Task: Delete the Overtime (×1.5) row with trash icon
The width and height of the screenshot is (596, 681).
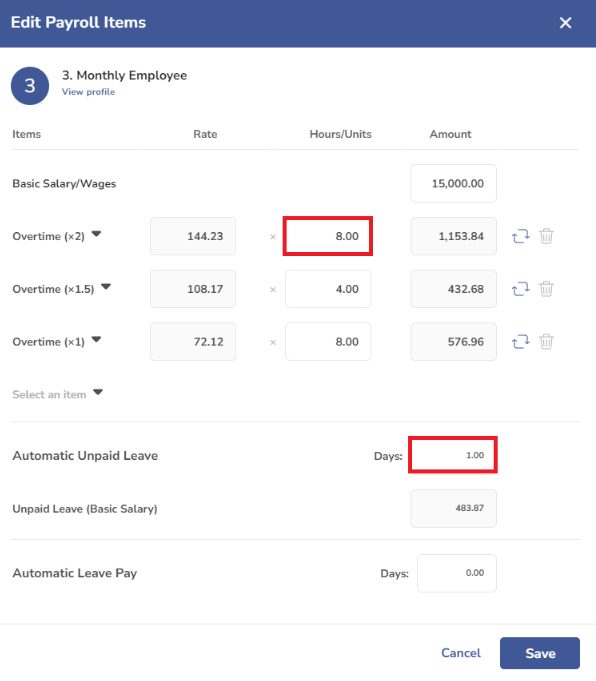Action: pyautogui.click(x=546, y=289)
